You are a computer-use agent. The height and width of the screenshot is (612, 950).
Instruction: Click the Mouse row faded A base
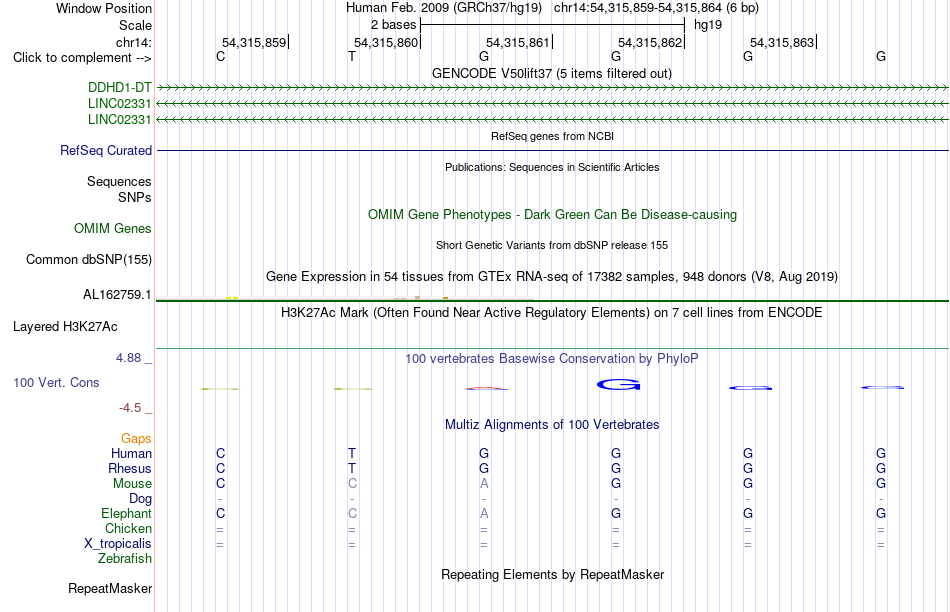[484, 484]
